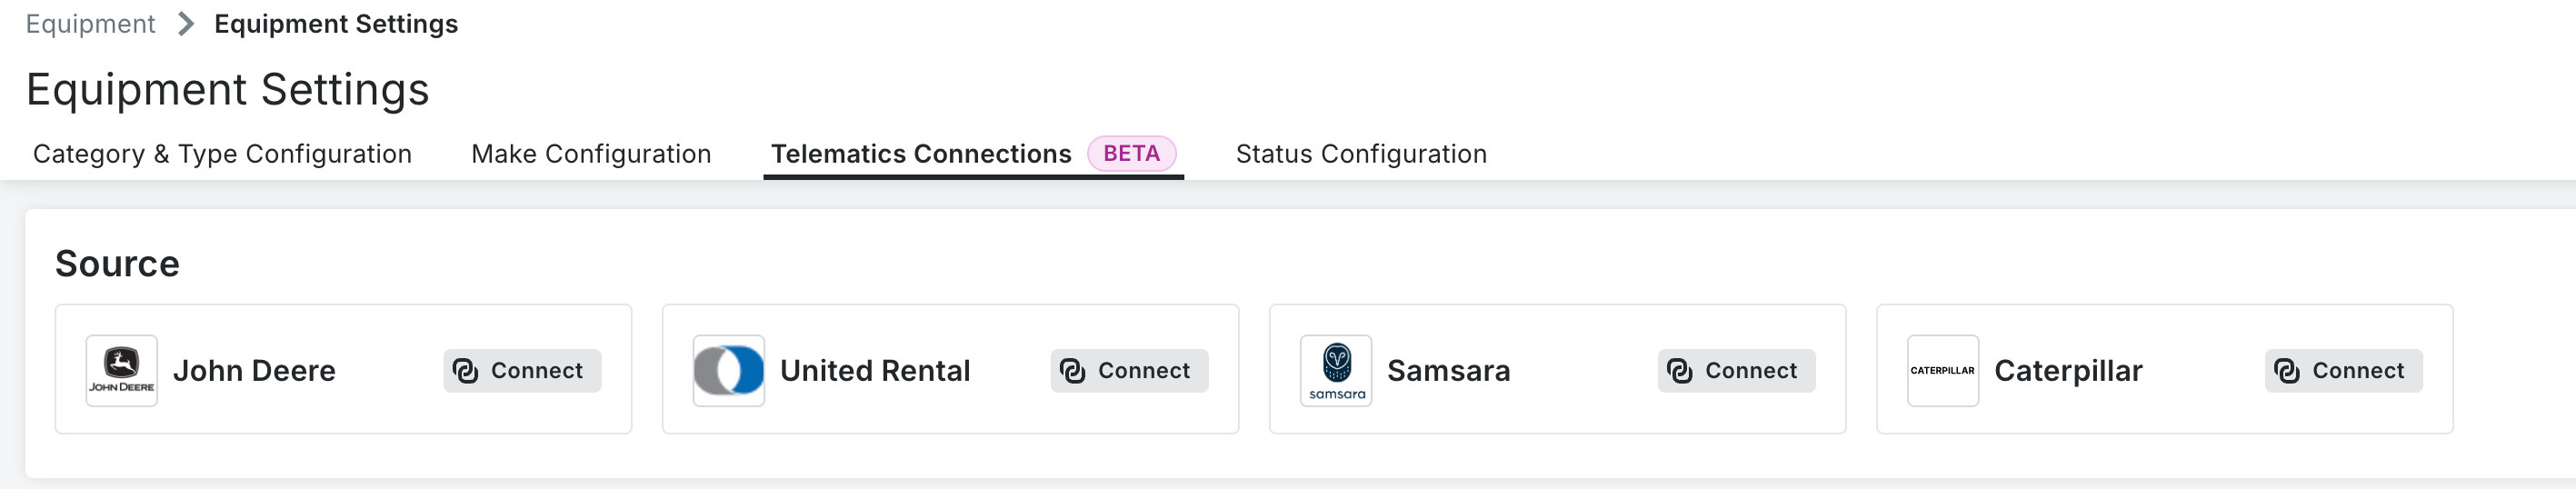Switch to the Make Configuration tab
Viewport: 2576px width, 489px height.
click(x=591, y=154)
